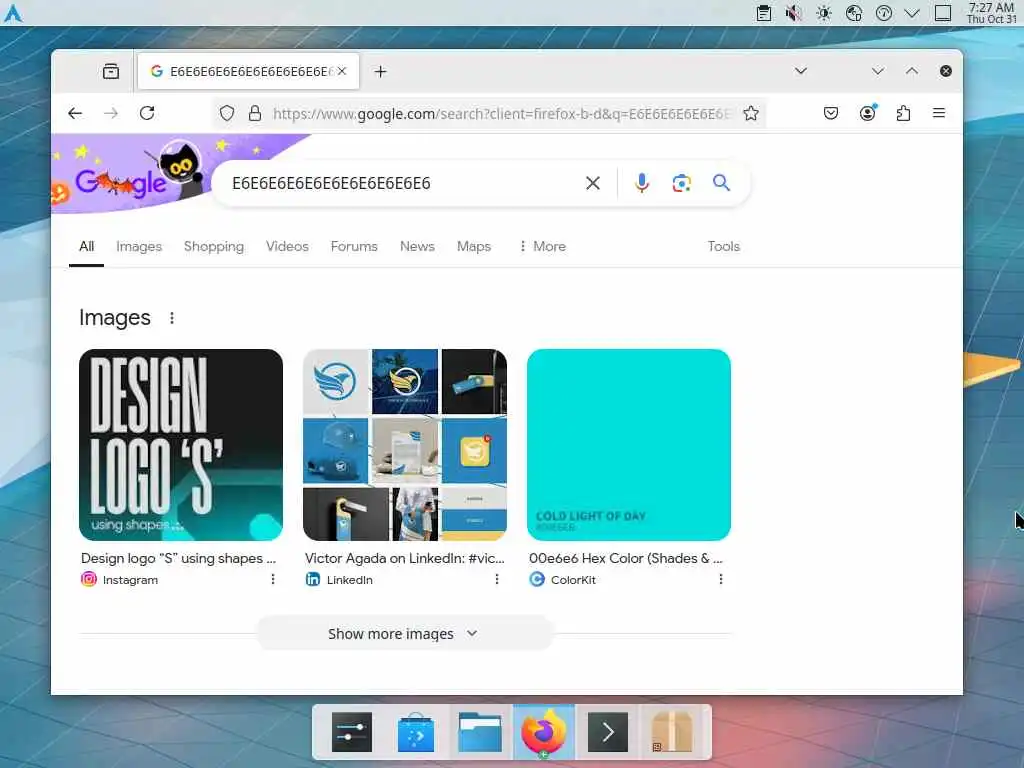Image resolution: width=1024 pixels, height=768 pixels.
Task: Open the tracking protection shield icon
Action: pyautogui.click(x=227, y=114)
